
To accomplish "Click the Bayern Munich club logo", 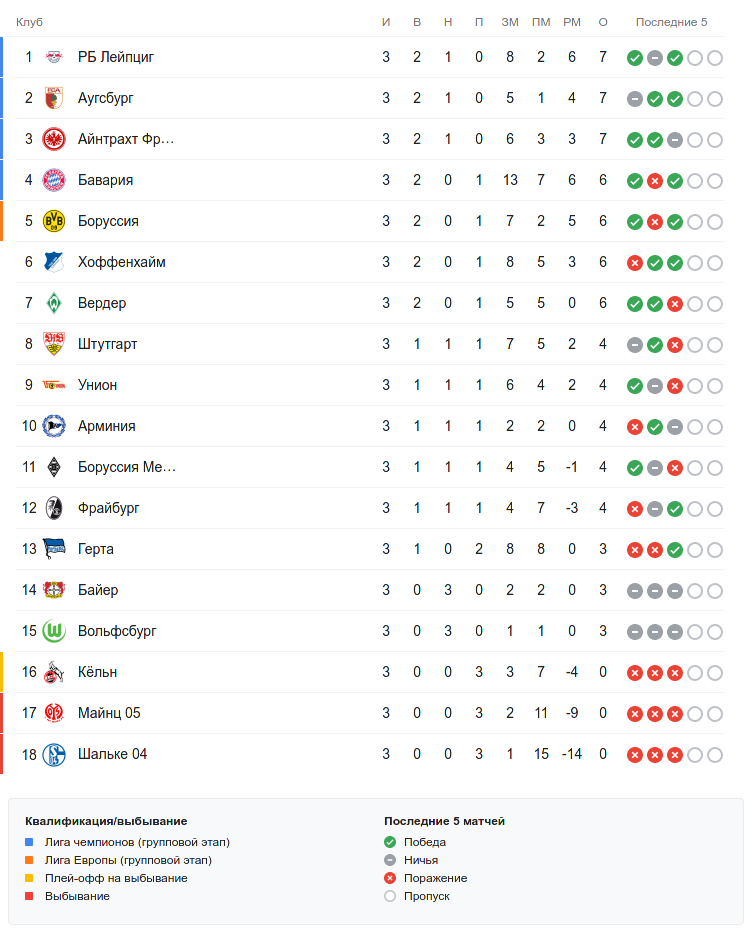I will 54,181.
